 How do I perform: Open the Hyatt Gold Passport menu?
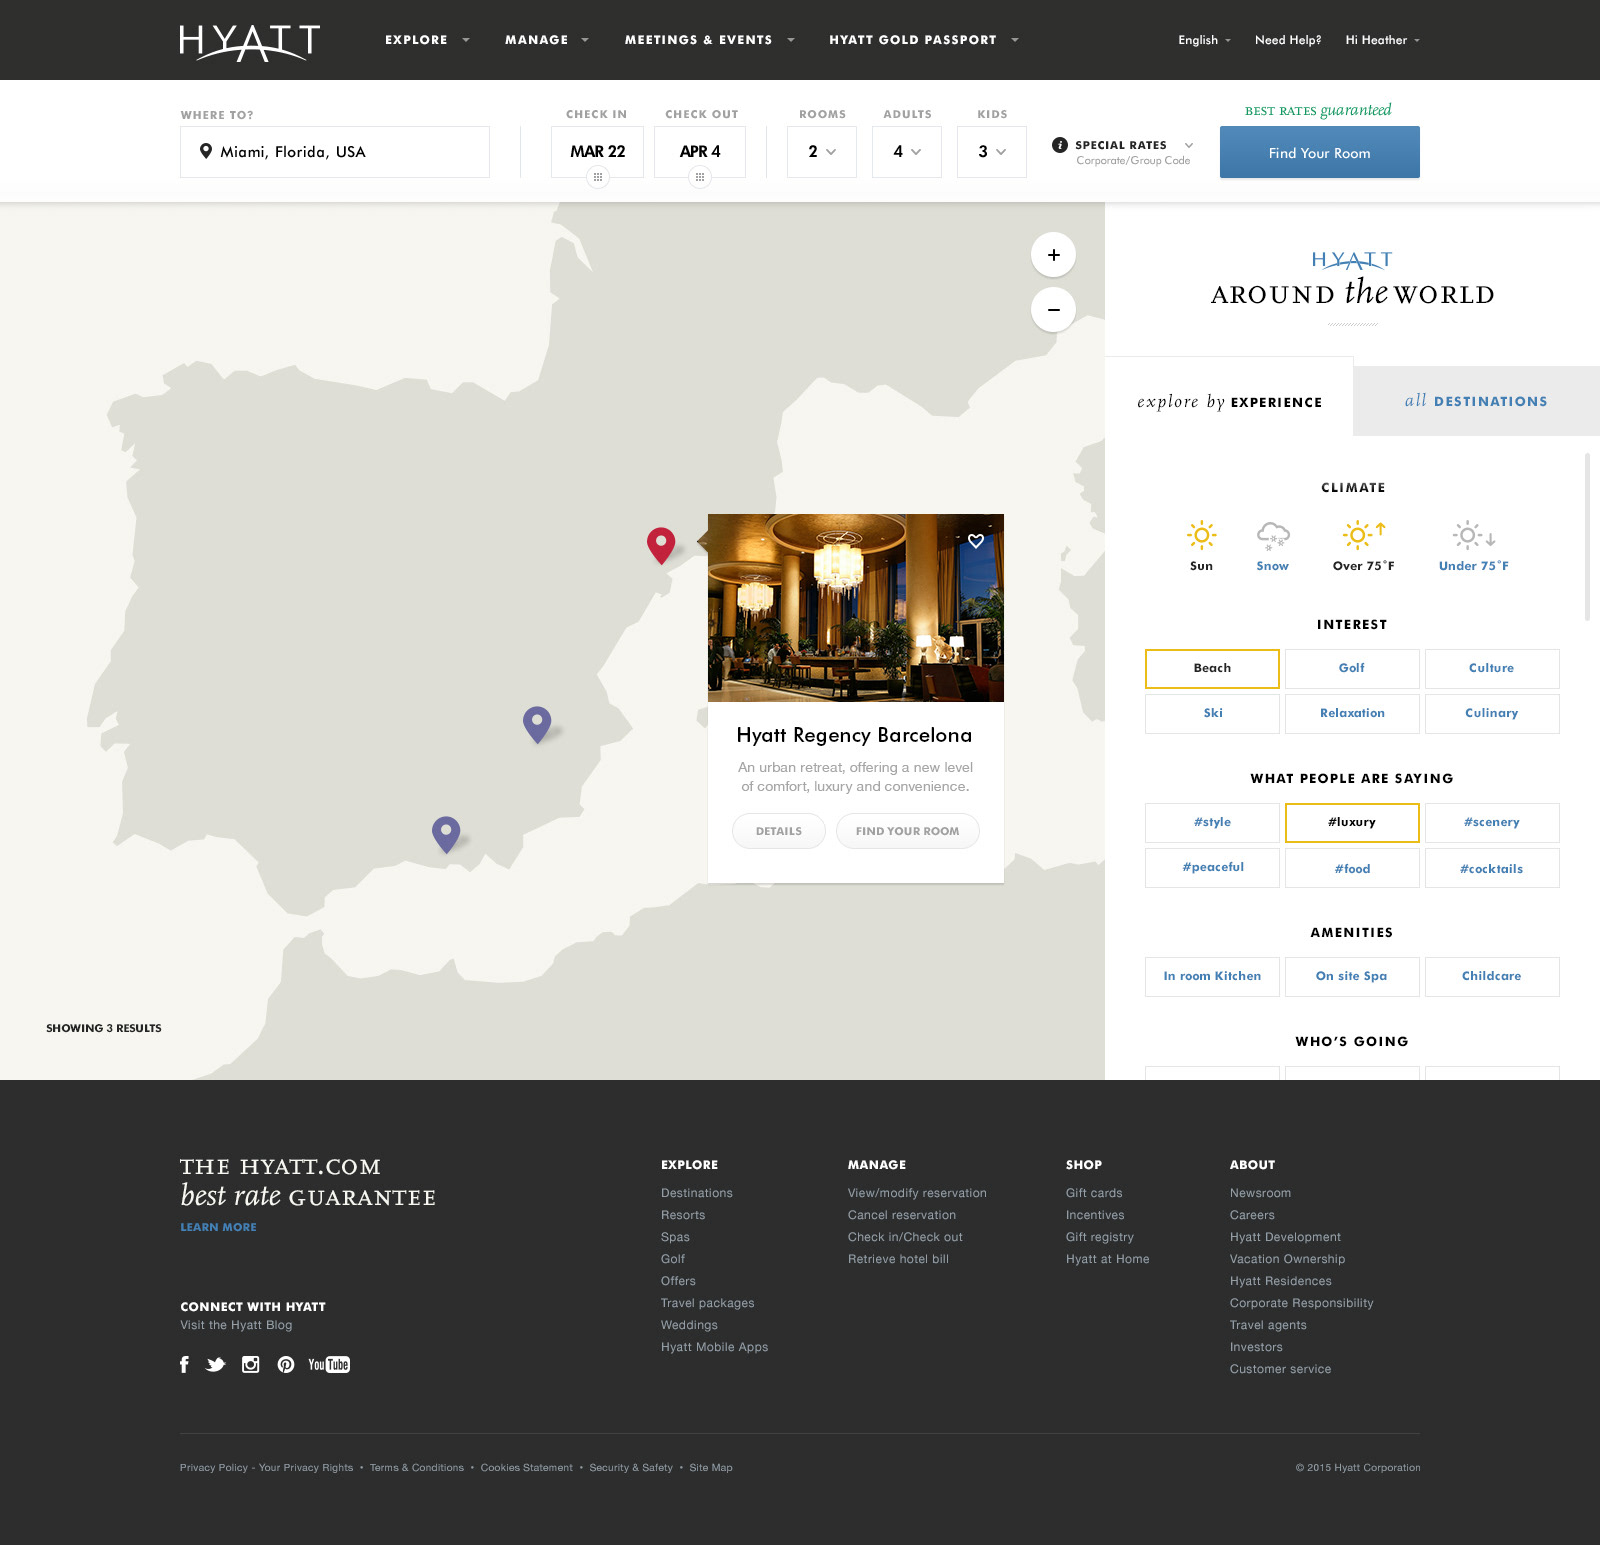pos(924,40)
